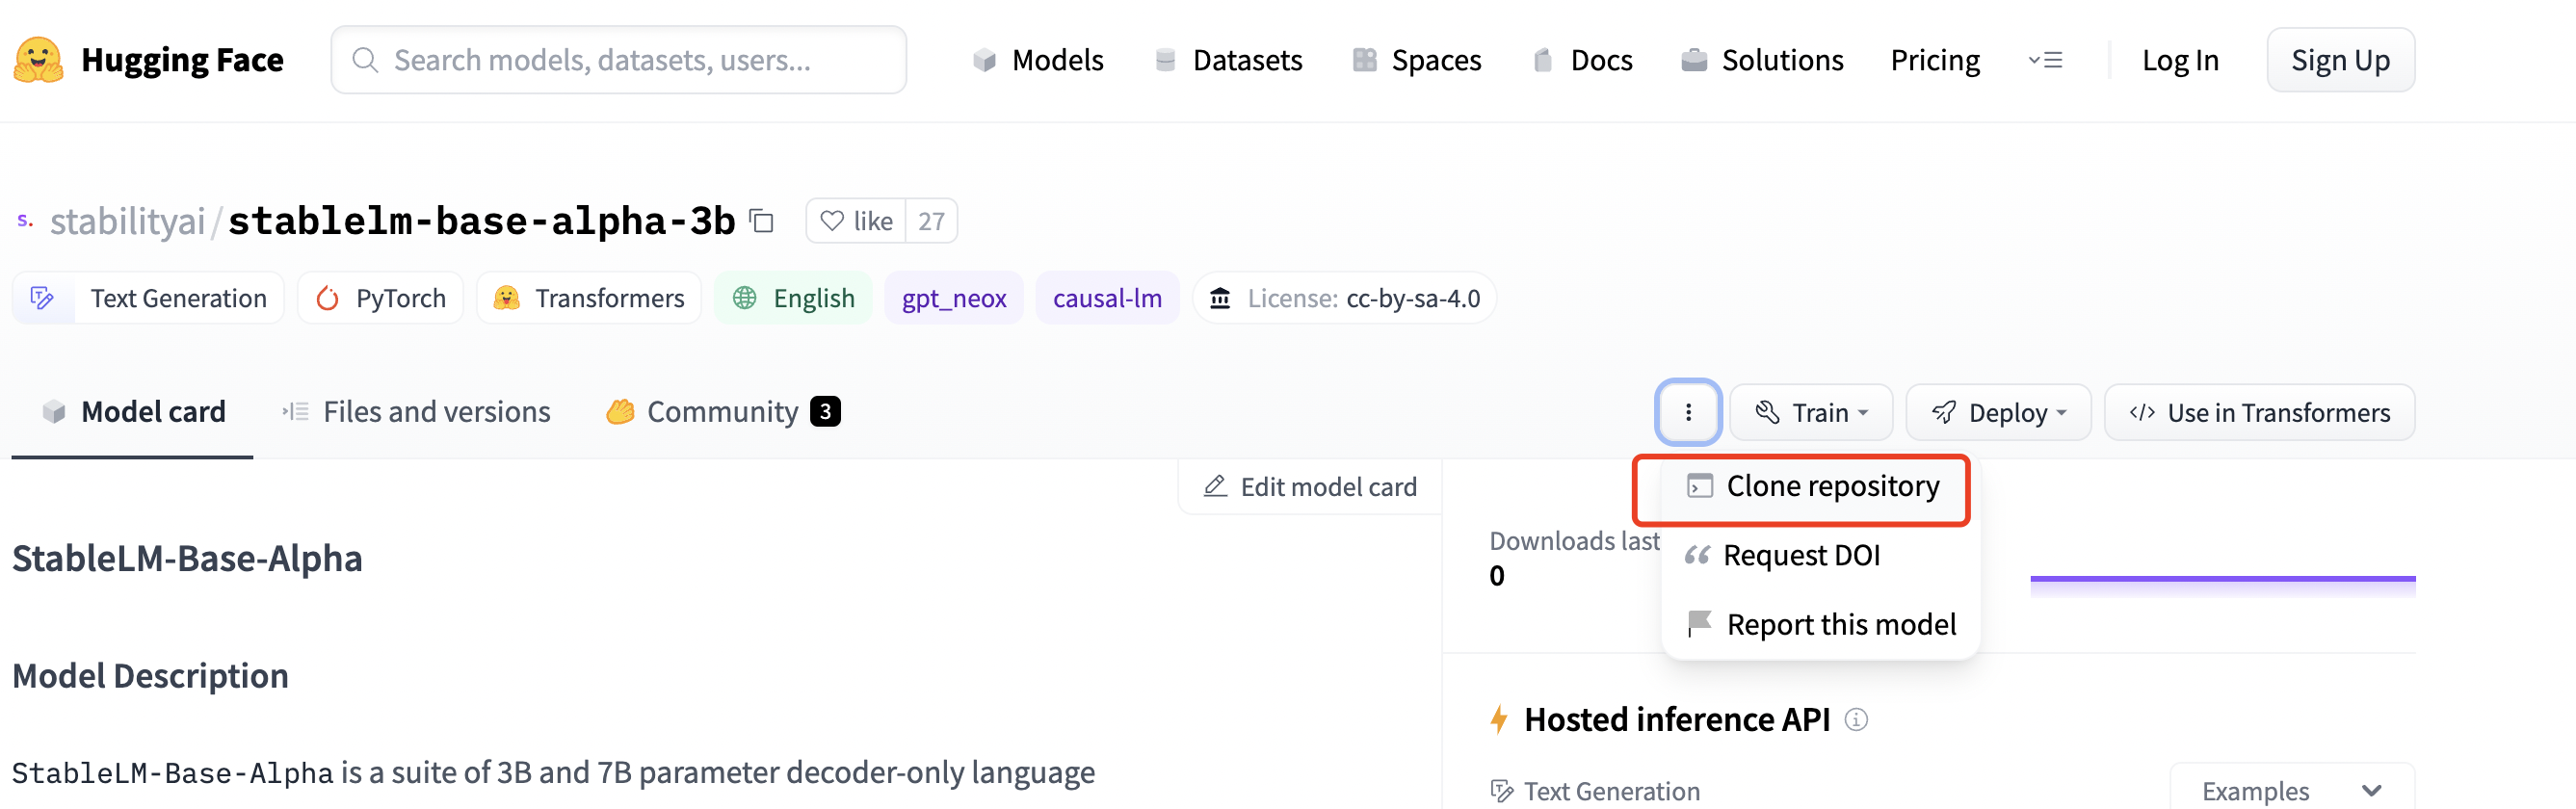
Task: Filter by English language tag
Action: pos(793,298)
